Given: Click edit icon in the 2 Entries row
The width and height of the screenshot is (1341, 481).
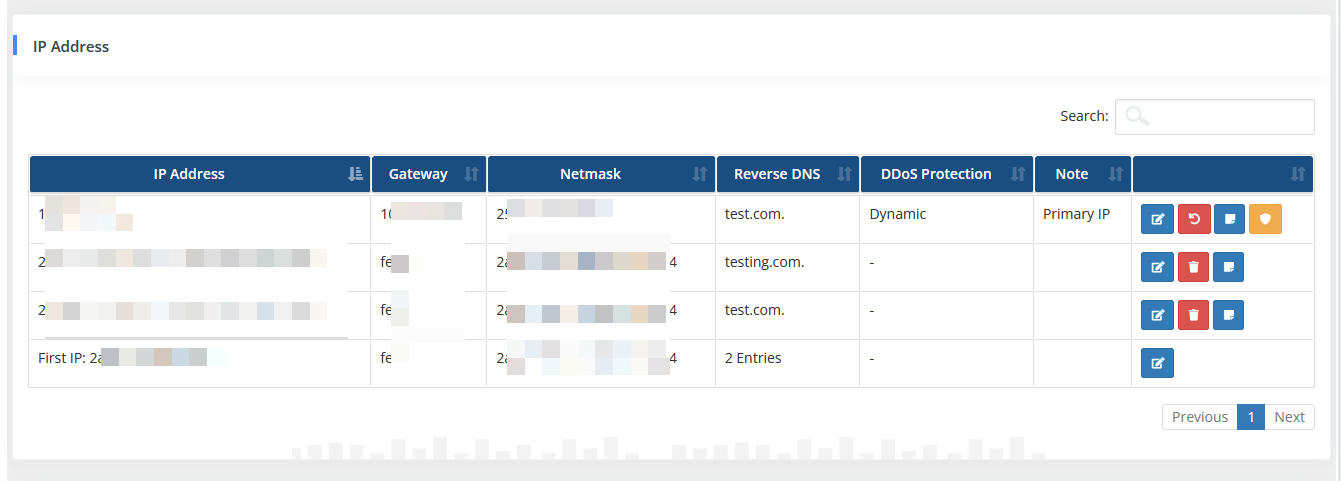Looking at the screenshot, I should [x=1157, y=363].
